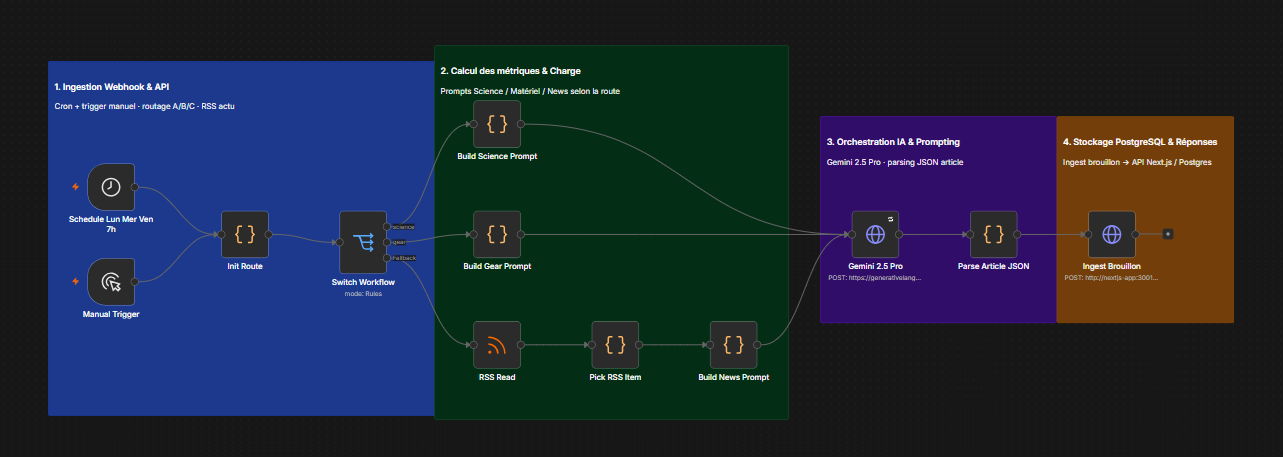Click 'Ingest brouillon → API Next.js / Postgres' text
This screenshot has width=1283, height=457.
1136,161
